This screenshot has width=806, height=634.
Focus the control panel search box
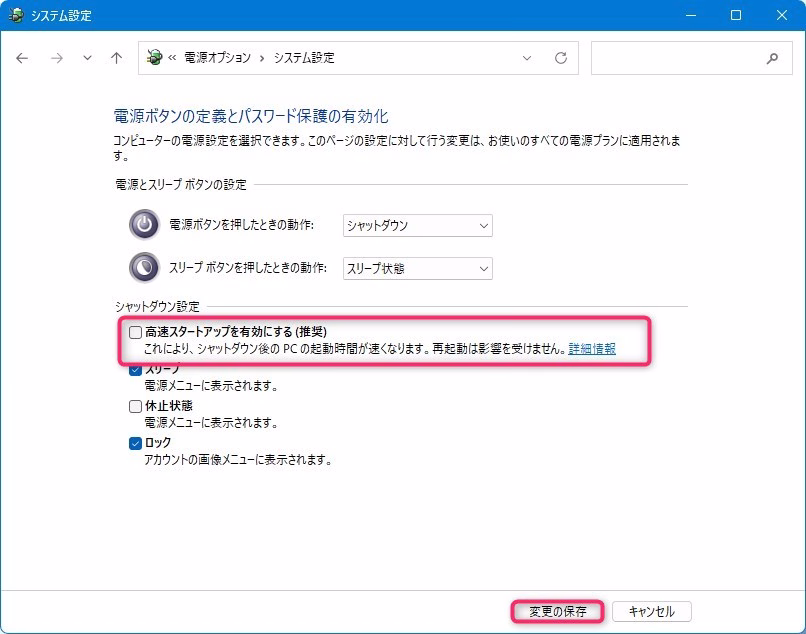(x=691, y=58)
